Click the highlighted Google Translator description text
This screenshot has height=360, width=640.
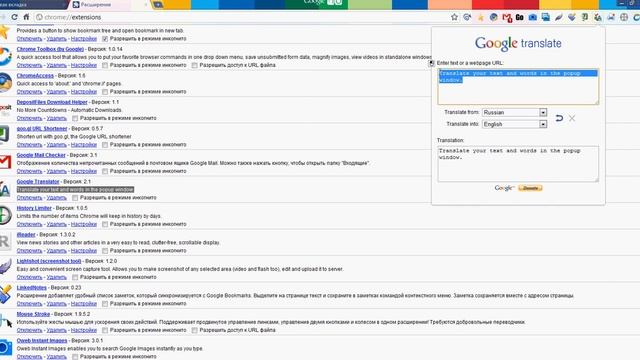(x=75, y=190)
